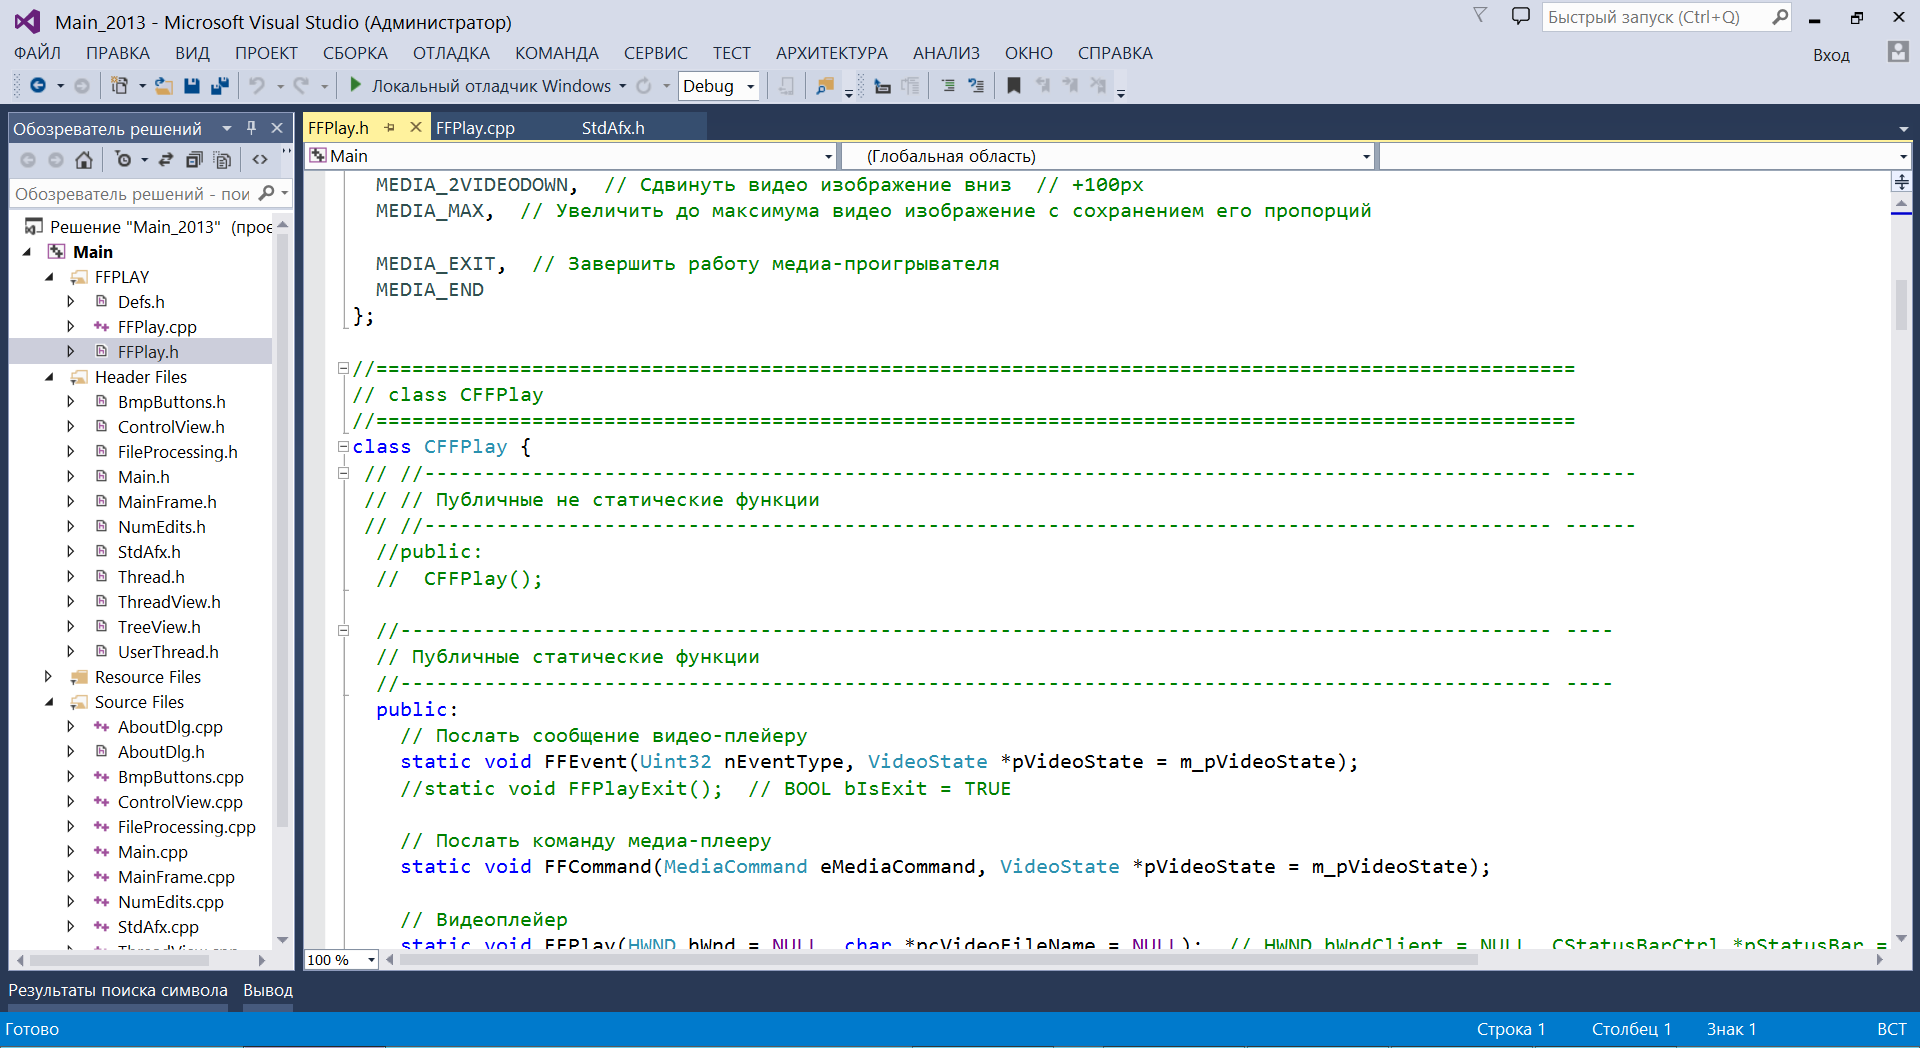Click the Вход sign-in link

pyautogui.click(x=1830, y=55)
